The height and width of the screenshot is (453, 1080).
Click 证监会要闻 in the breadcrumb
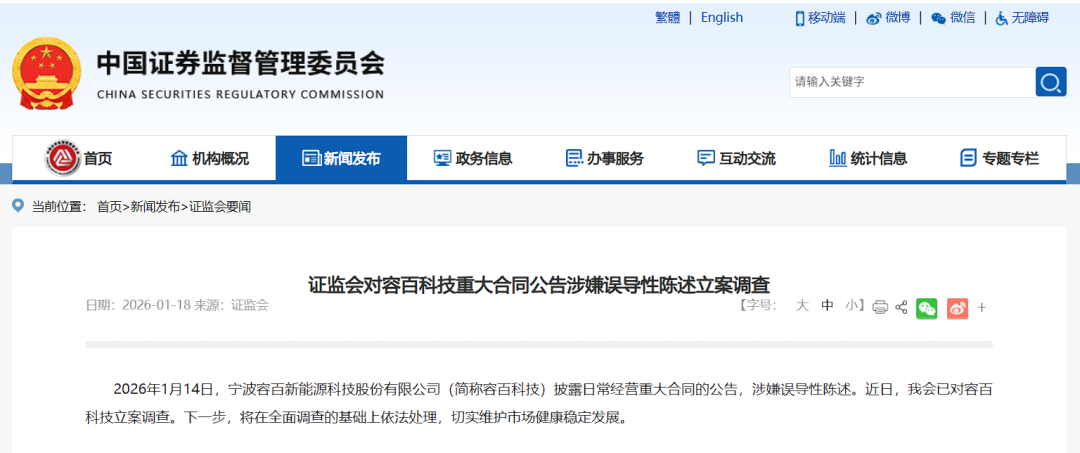[x=220, y=206]
